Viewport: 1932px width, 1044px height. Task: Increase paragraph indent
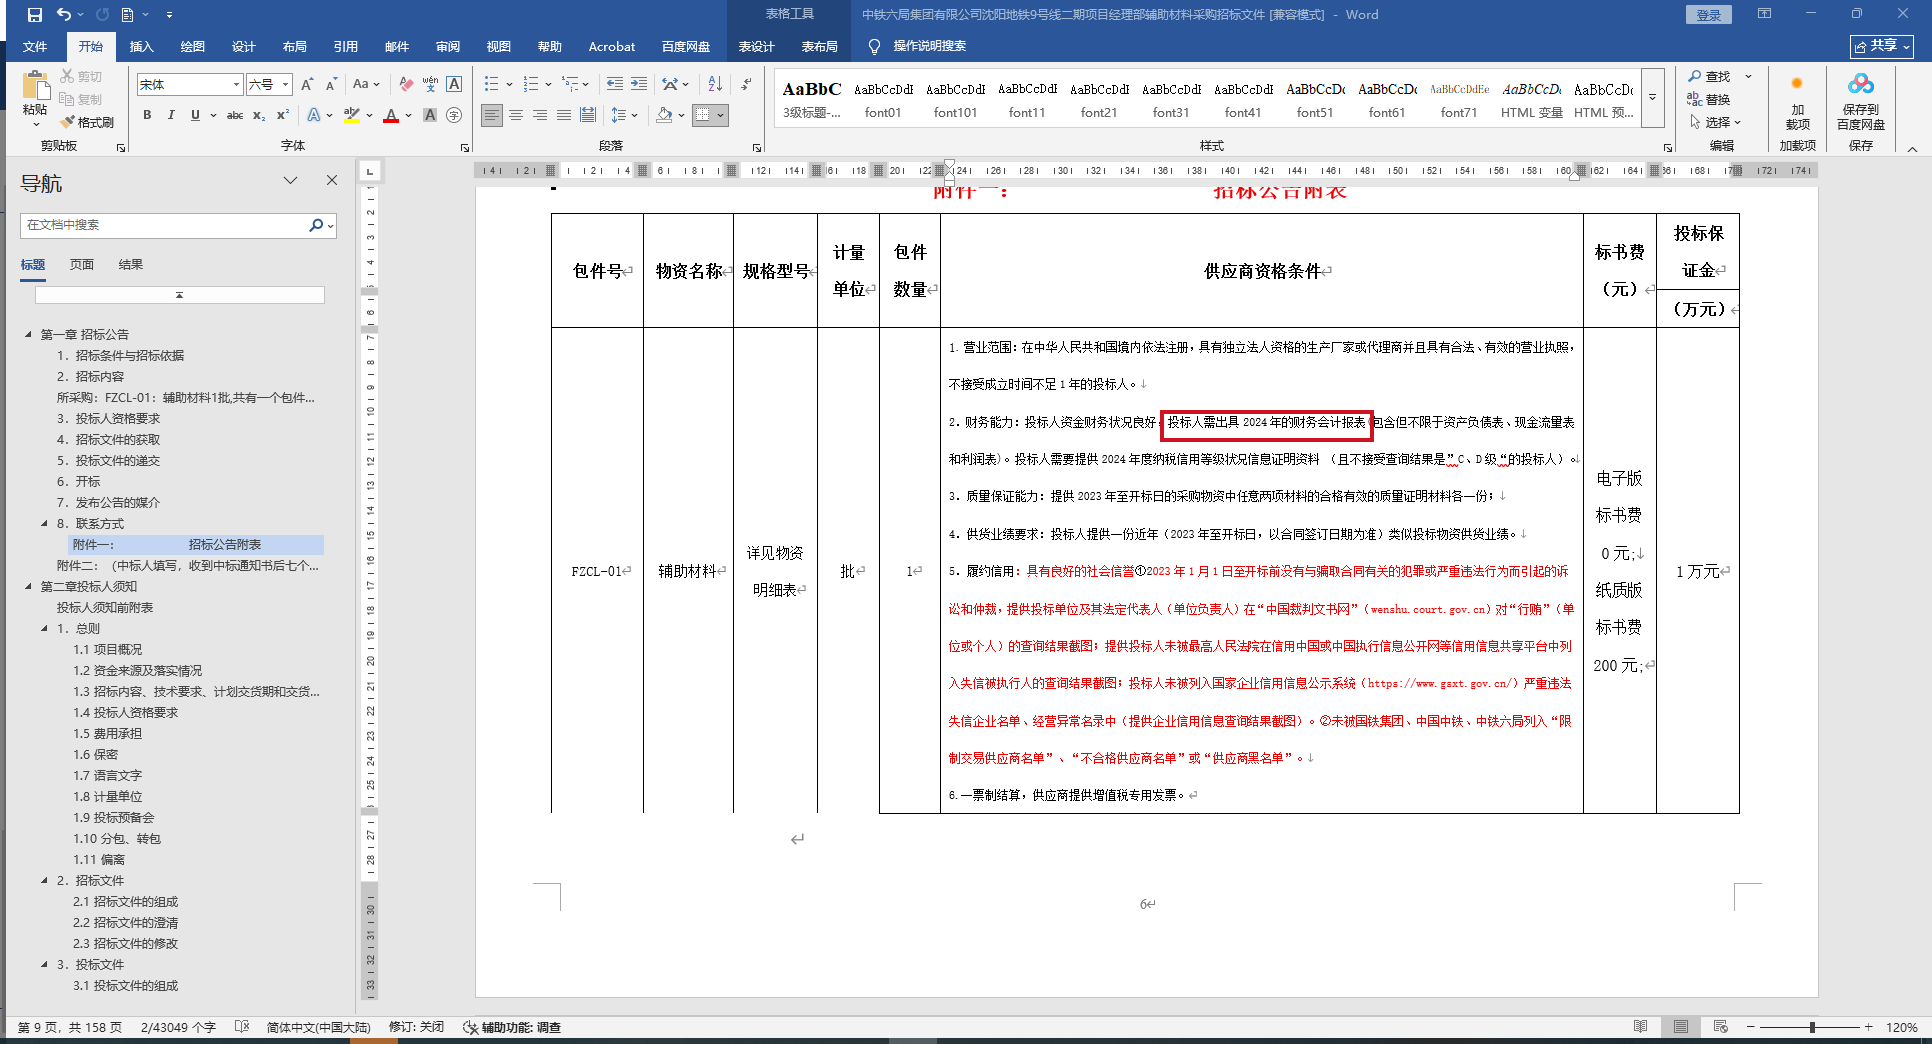point(639,85)
